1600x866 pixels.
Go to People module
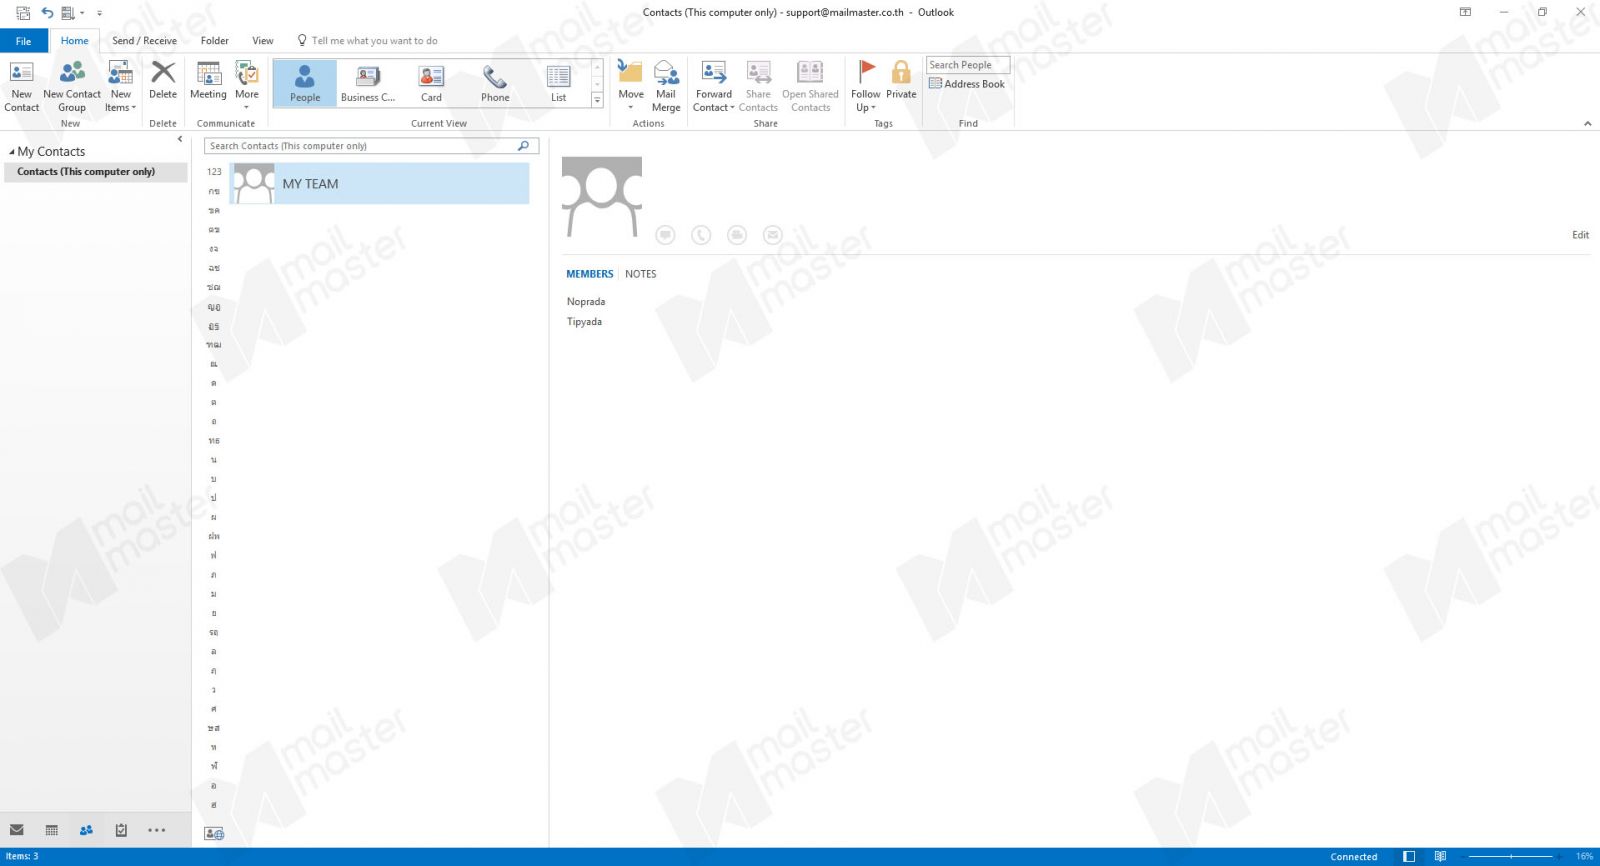pos(86,830)
